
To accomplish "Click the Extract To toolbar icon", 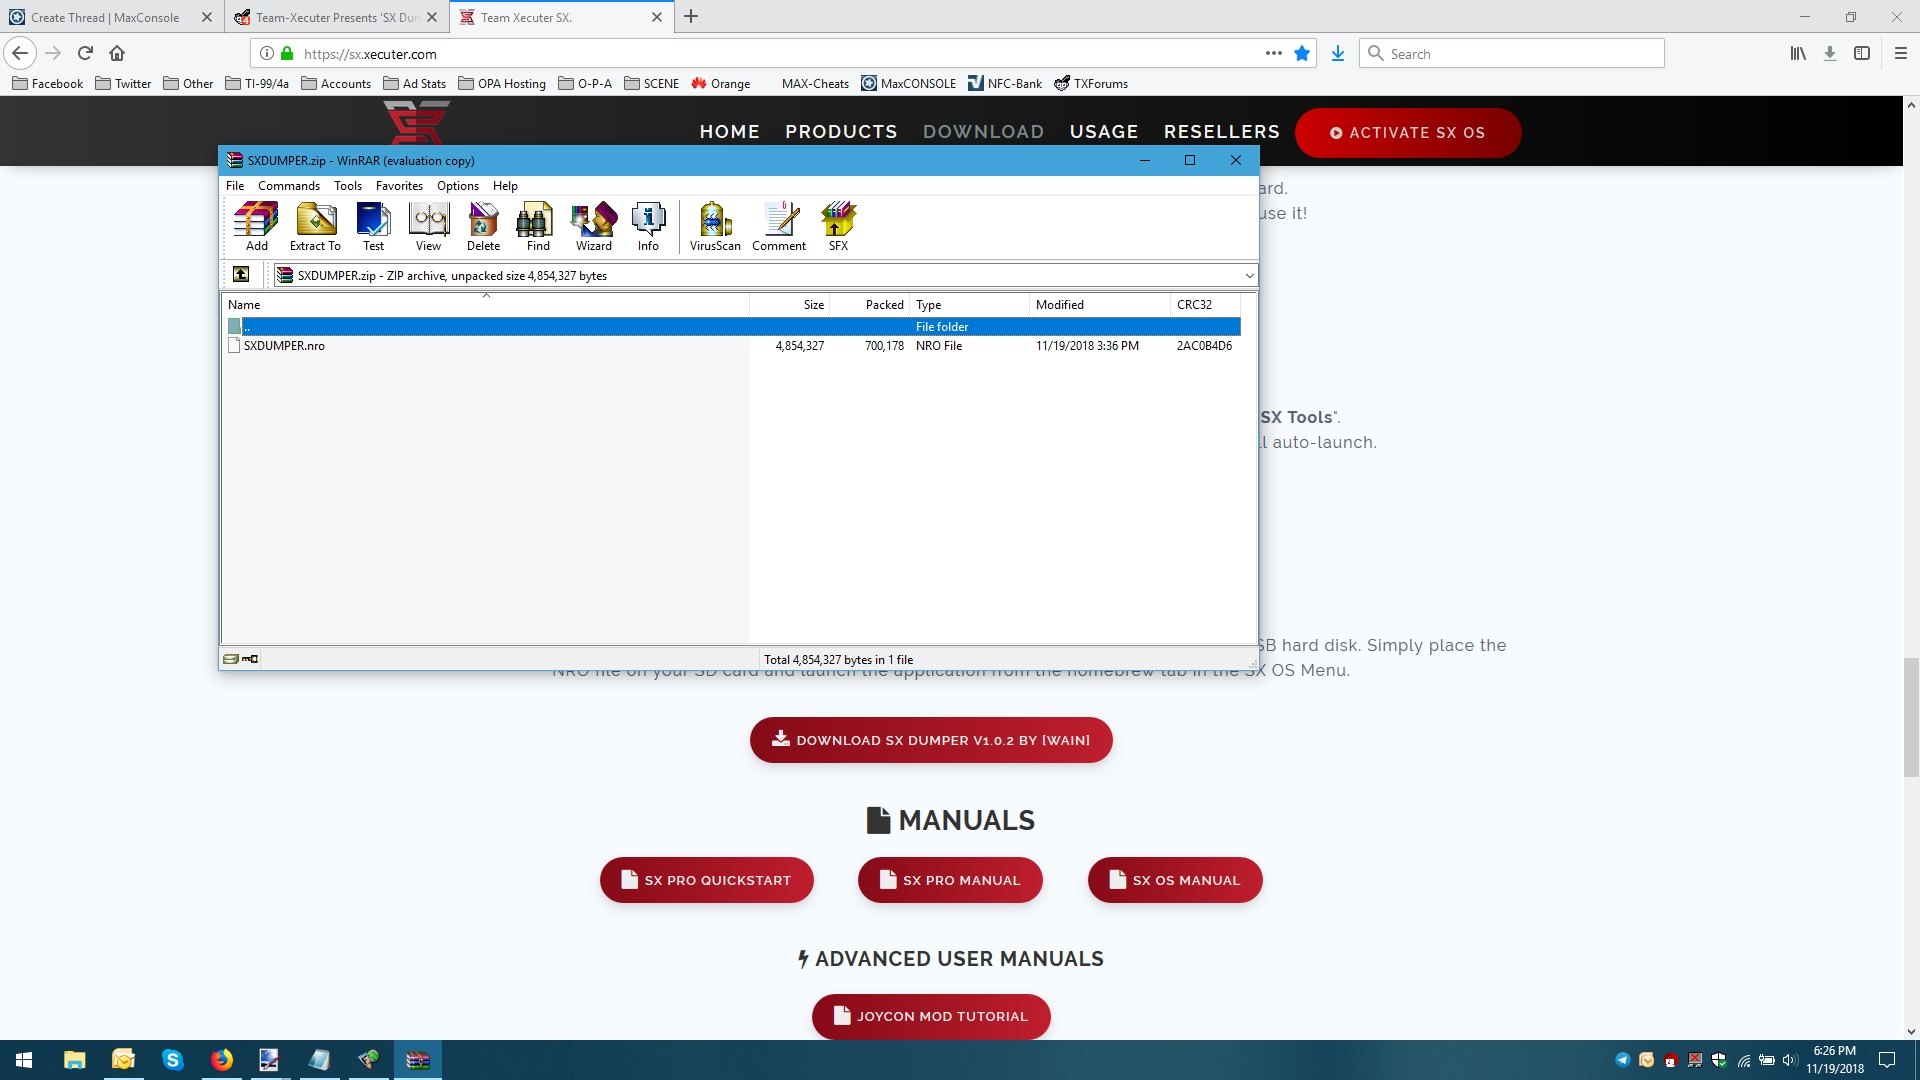I will (x=315, y=226).
